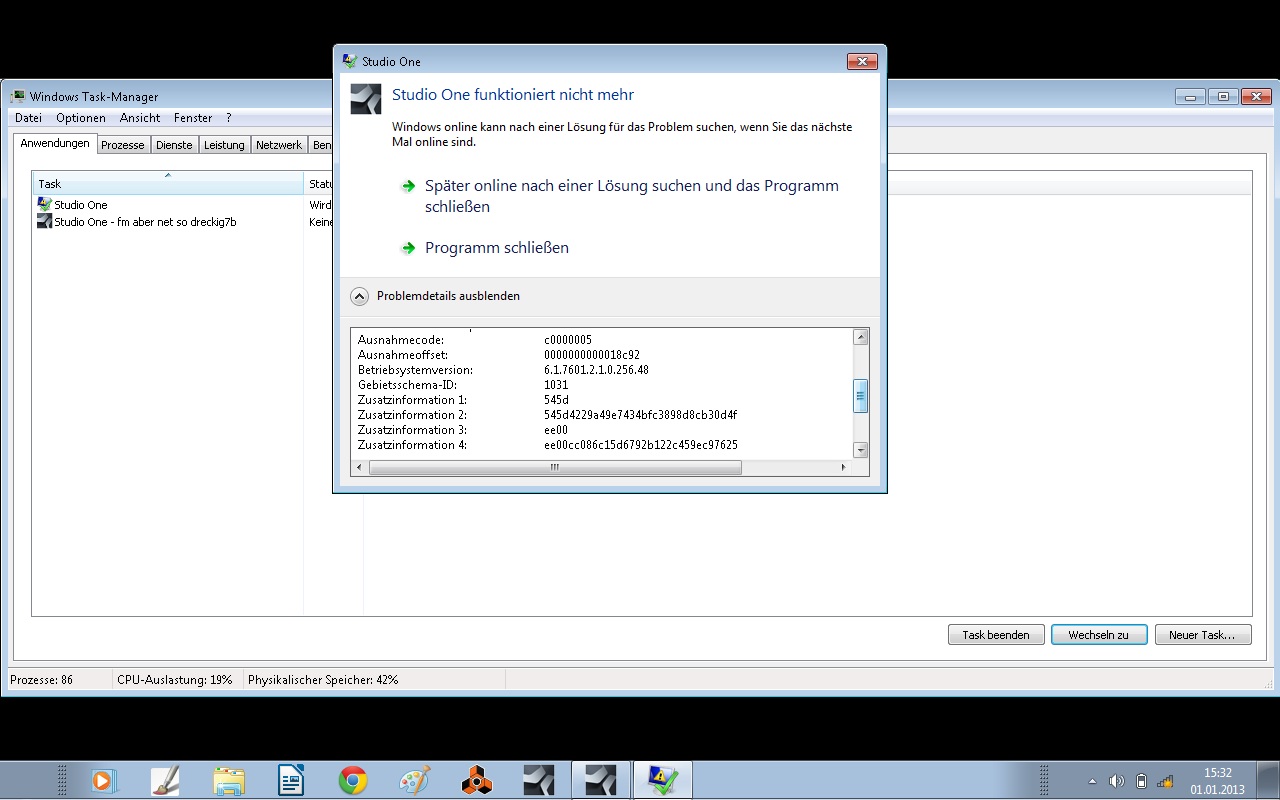Open the volume speaker tray icon

click(1117, 781)
